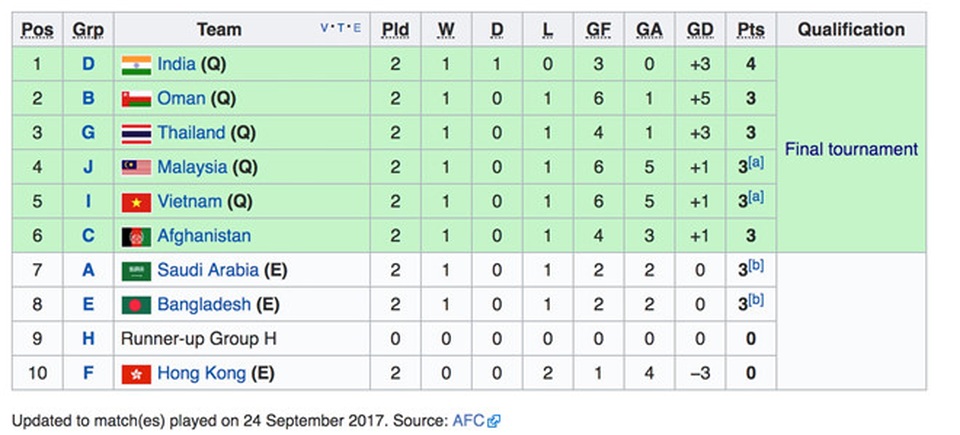Screen dimensions: 960x435
Task: Click the GD column header
Action: click(700, 29)
